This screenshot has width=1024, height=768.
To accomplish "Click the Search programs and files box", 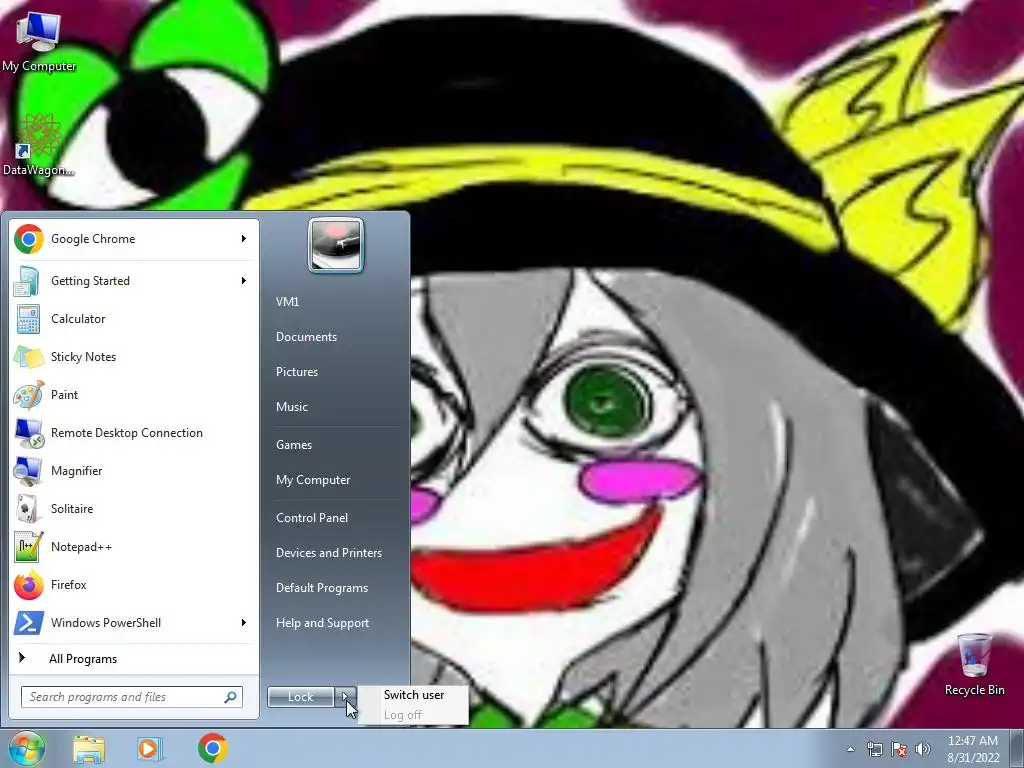I will point(132,697).
